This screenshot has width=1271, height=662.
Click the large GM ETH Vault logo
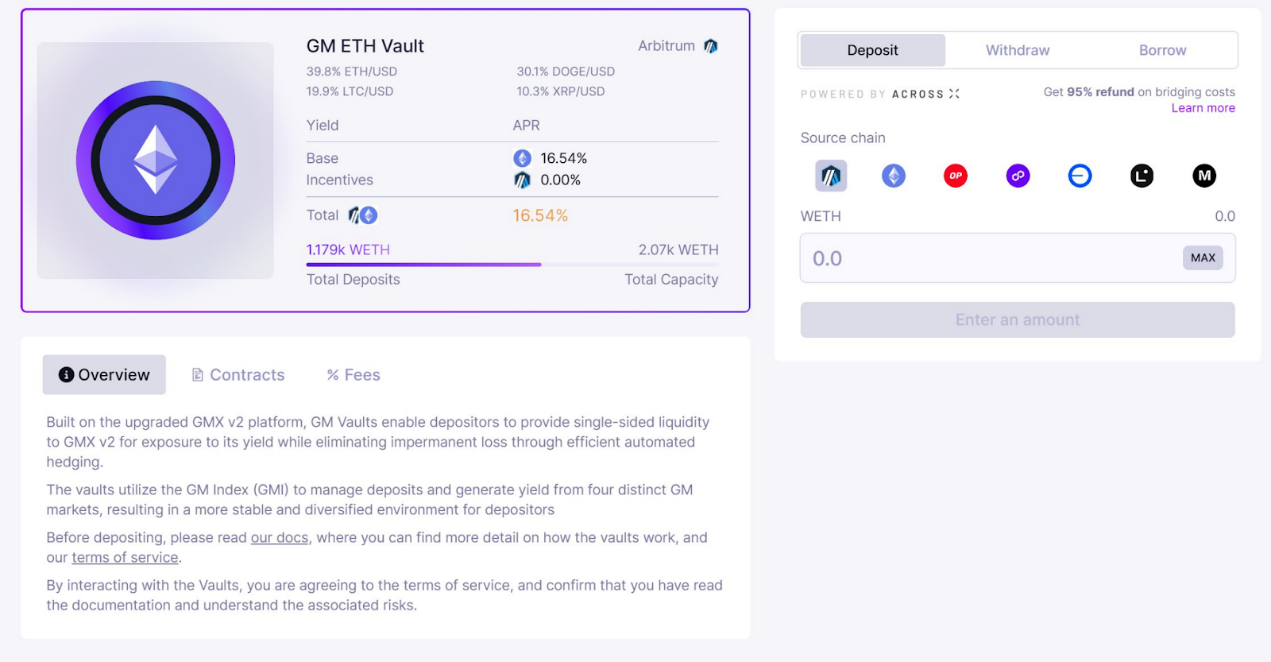[155, 160]
